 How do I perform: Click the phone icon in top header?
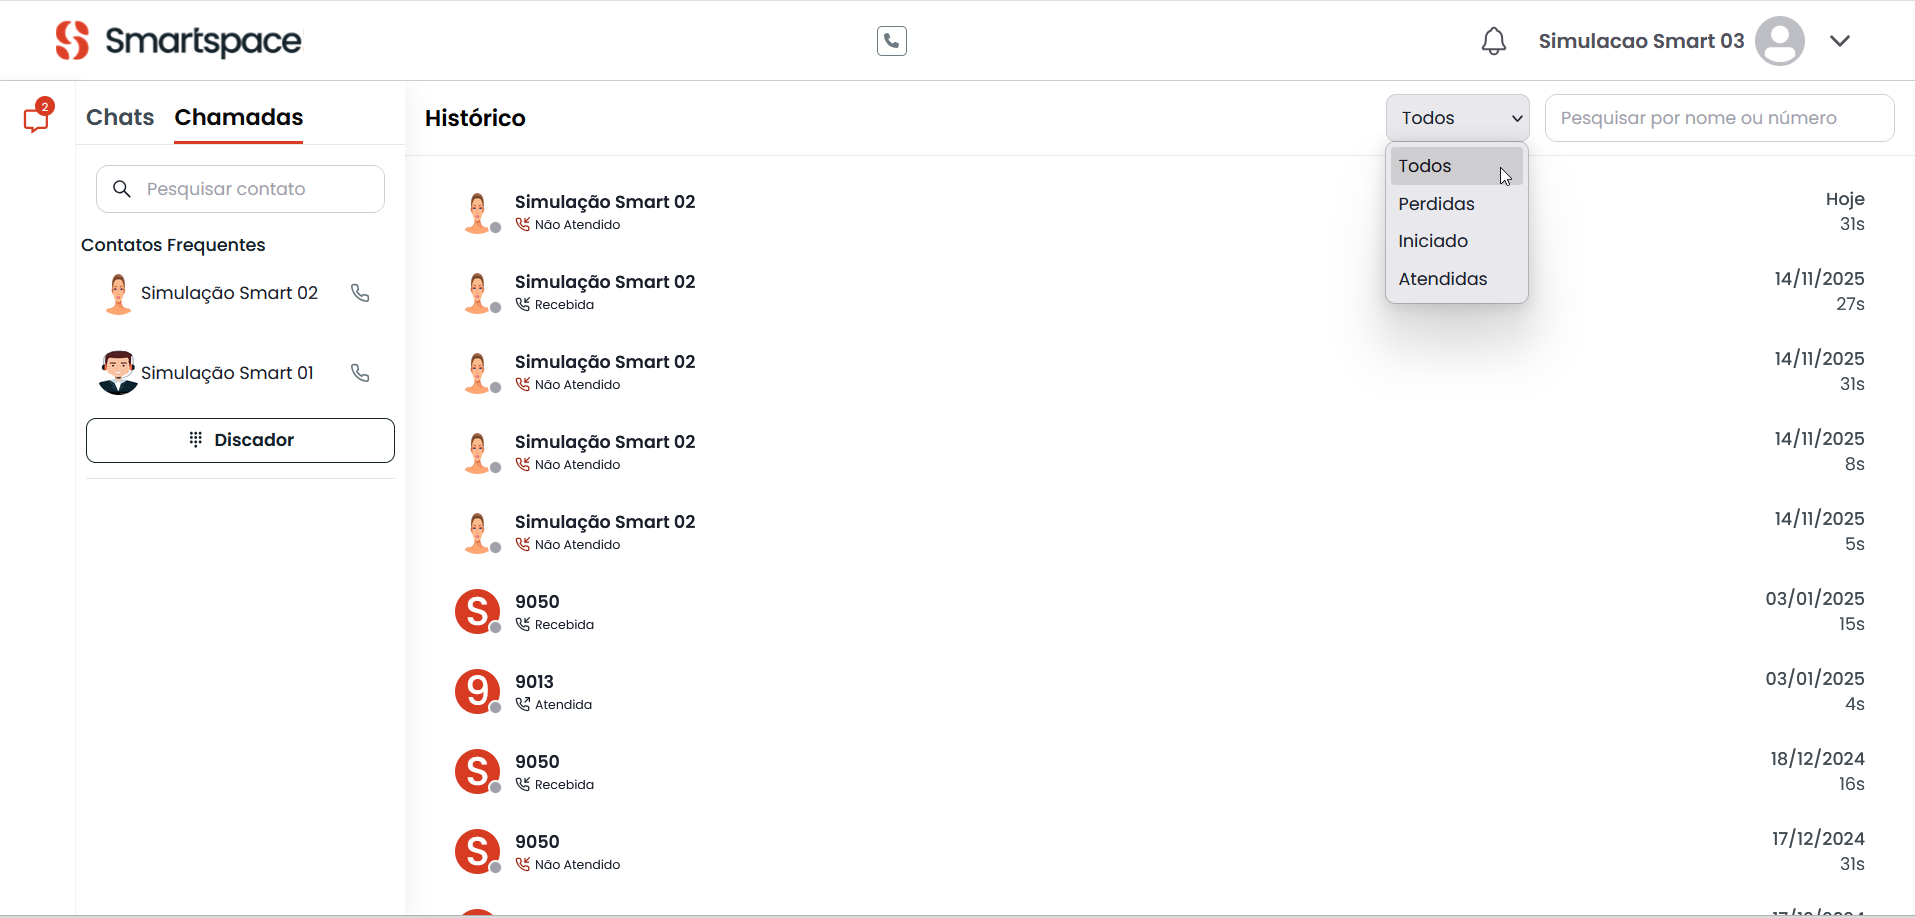[x=891, y=41]
